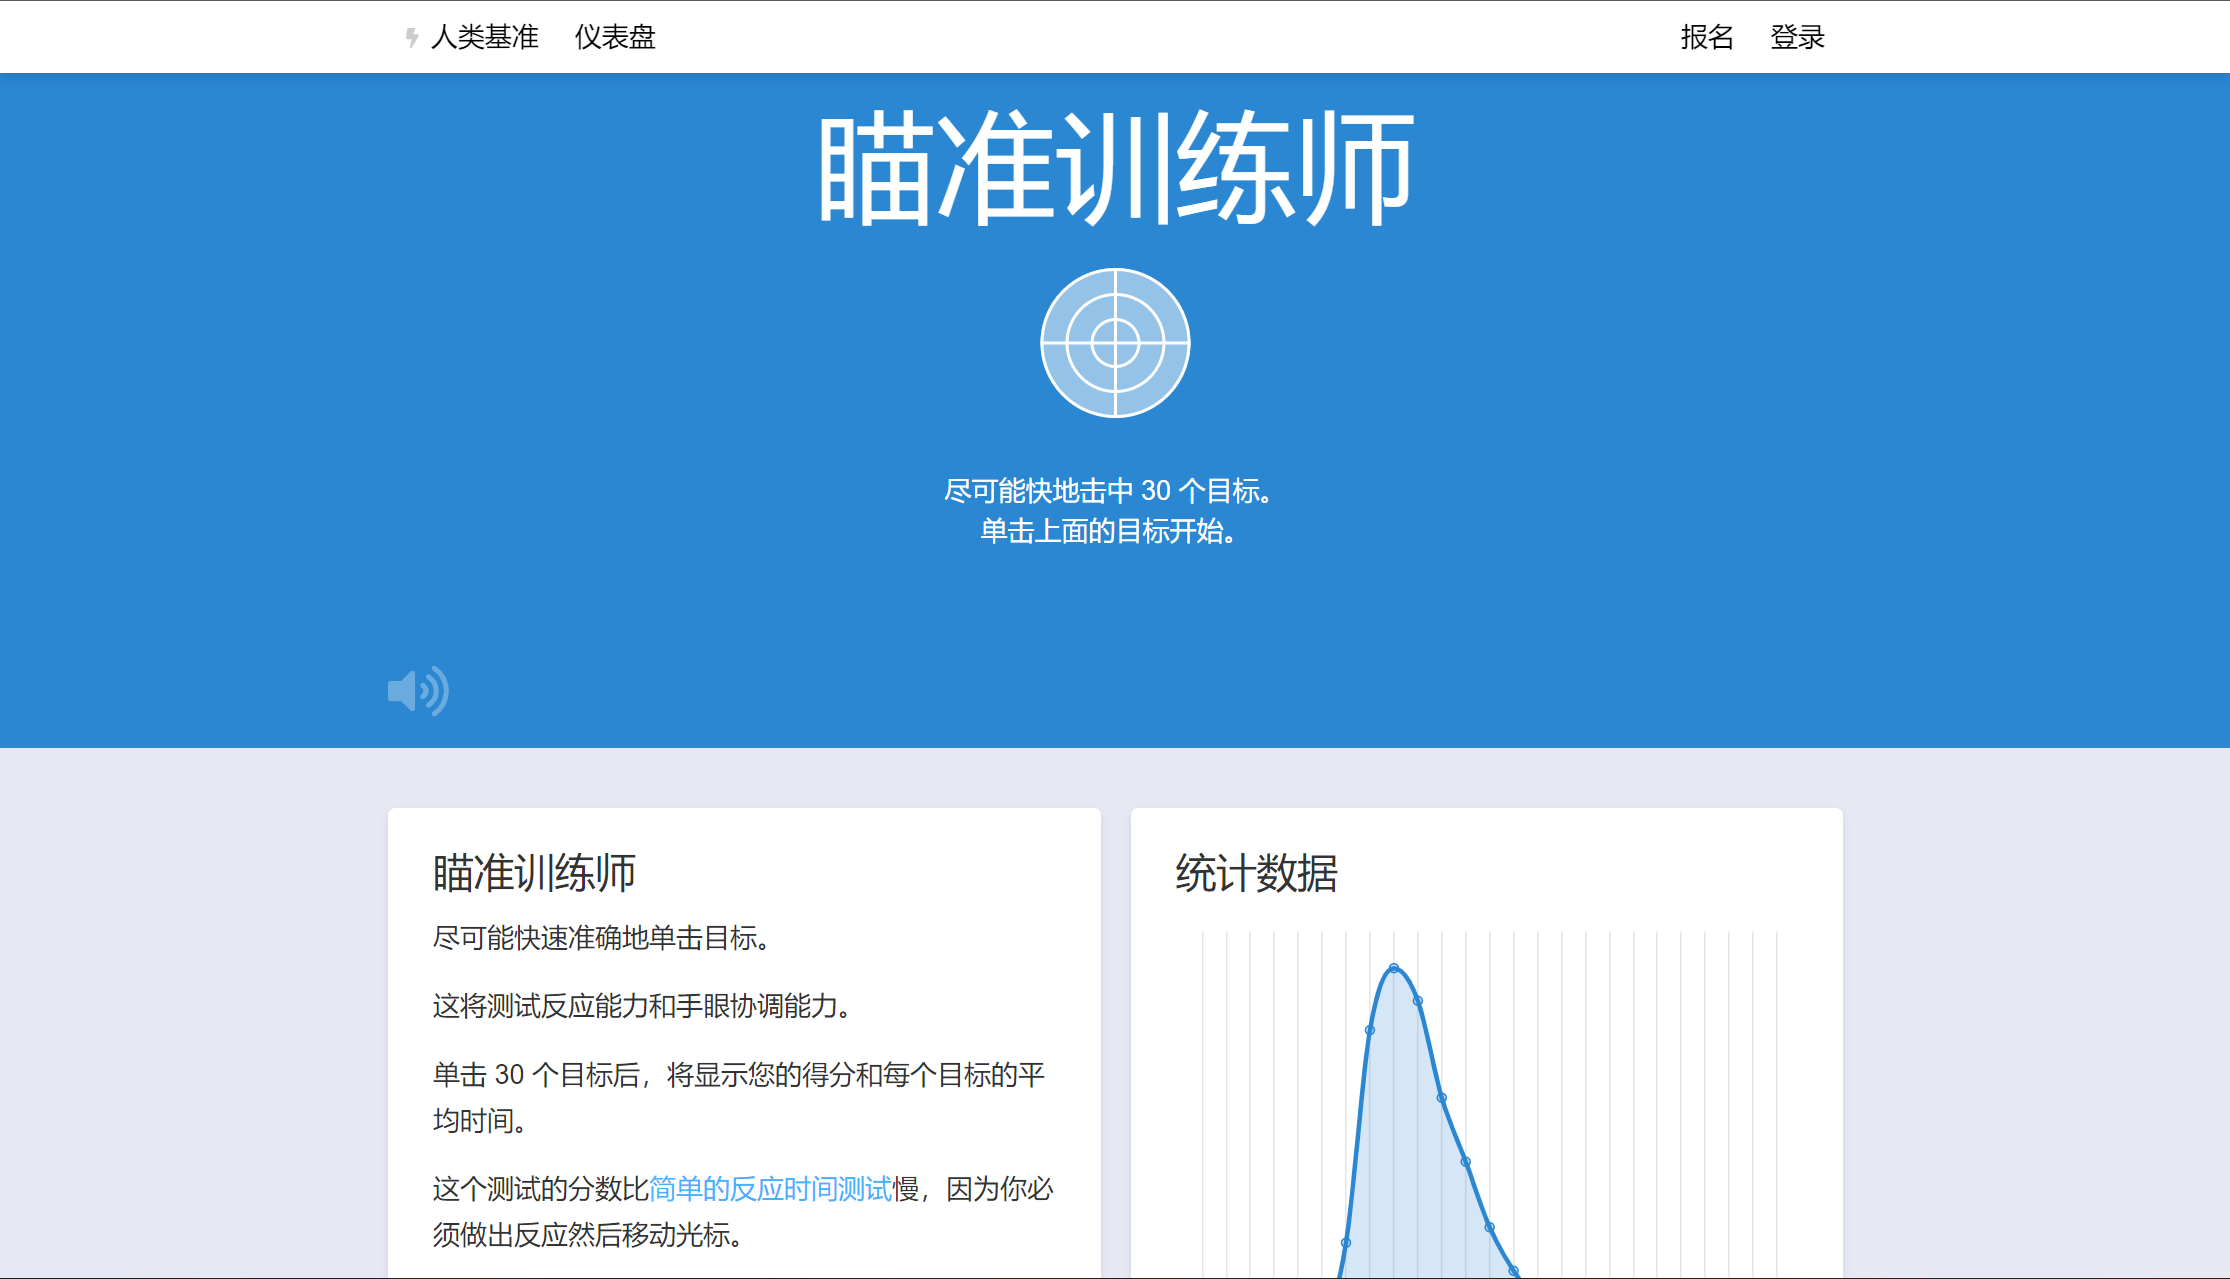Open the 人类基准 home link

pyautogui.click(x=485, y=37)
